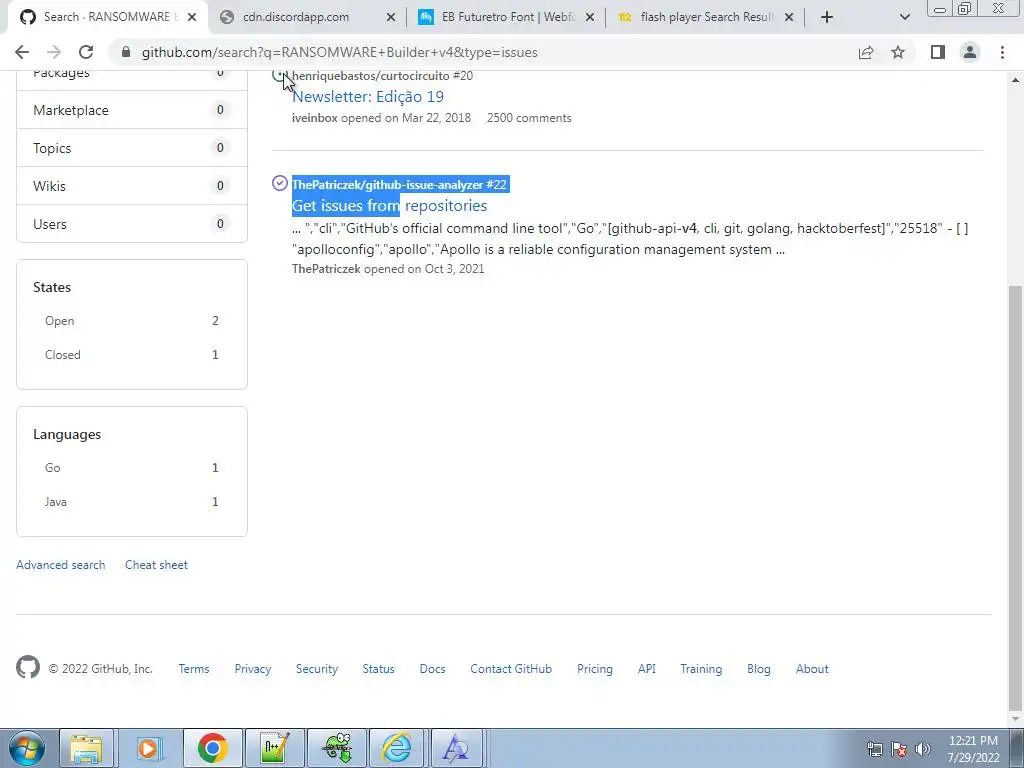Close the cdn.discordapp.com tab
This screenshot has width=1024, height=768.
click(x=391, y=17)
